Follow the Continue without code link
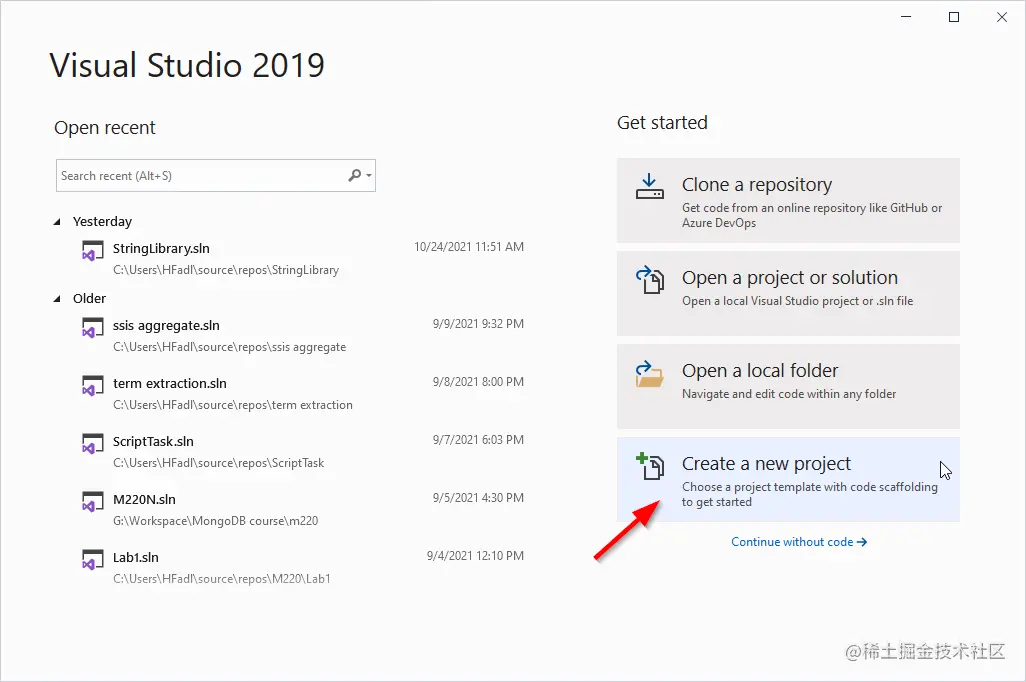1026x682 pixels. 799,542
